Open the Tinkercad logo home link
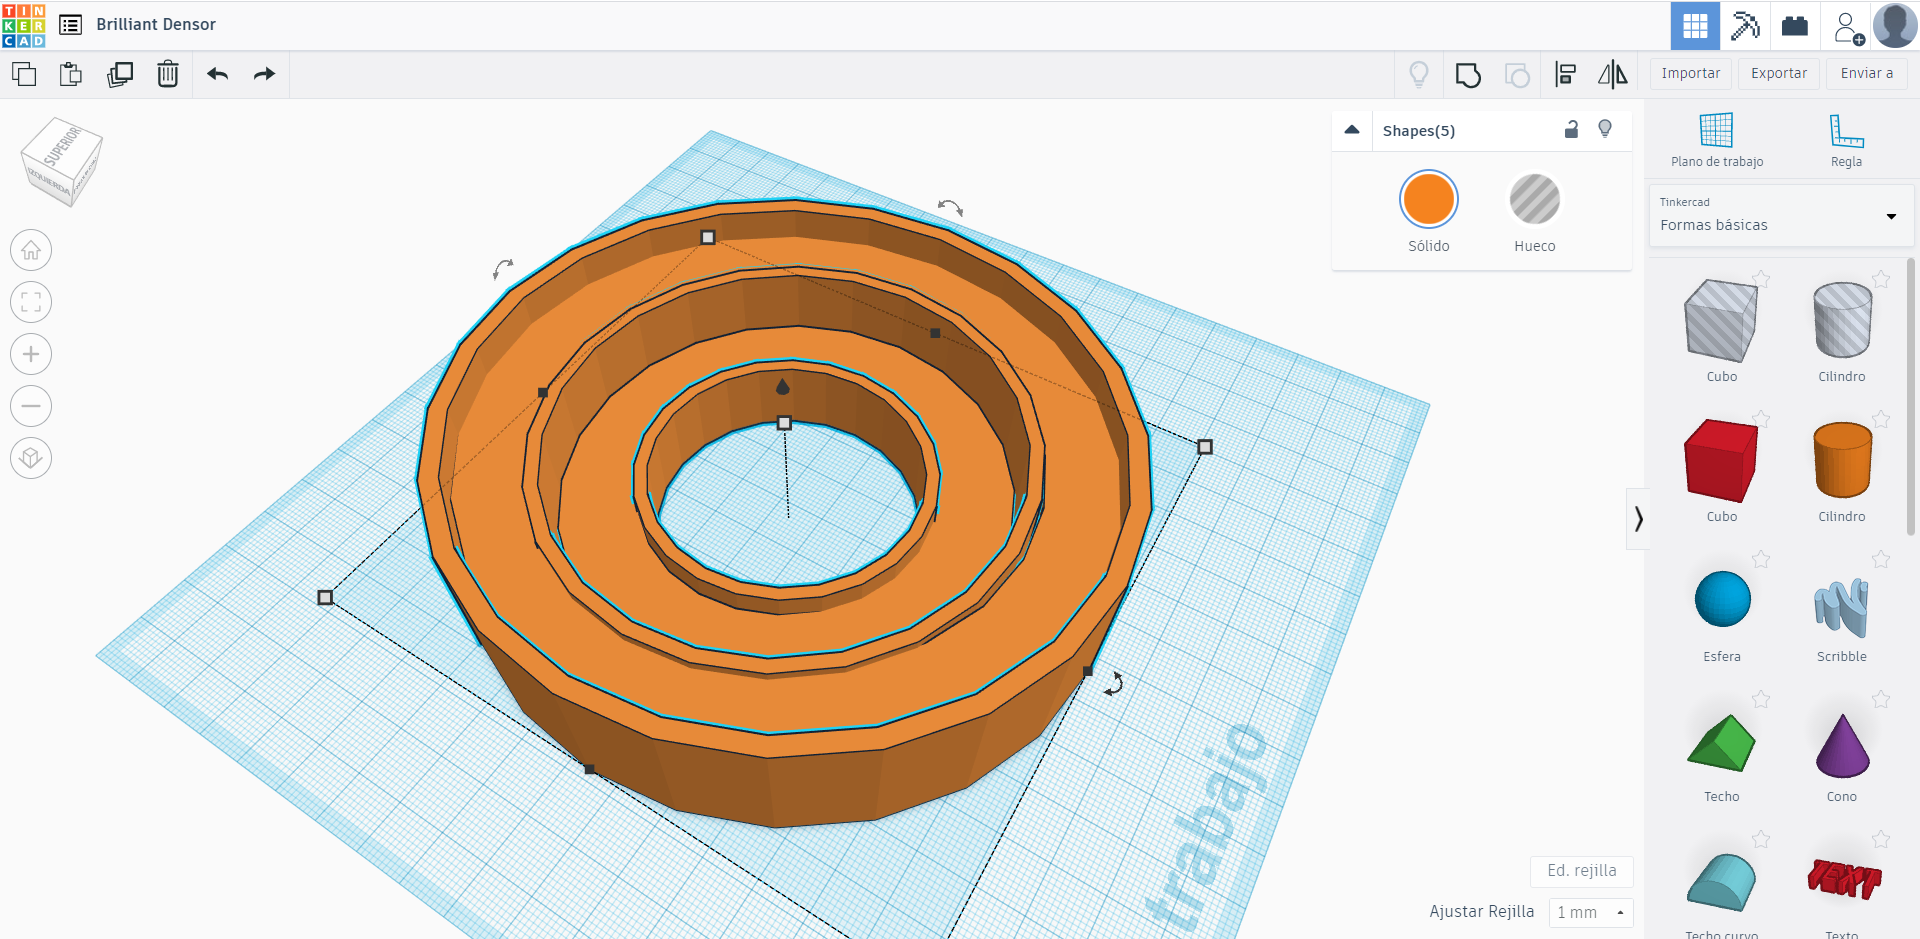1920x939 pixels. click(x=24, y=25)
